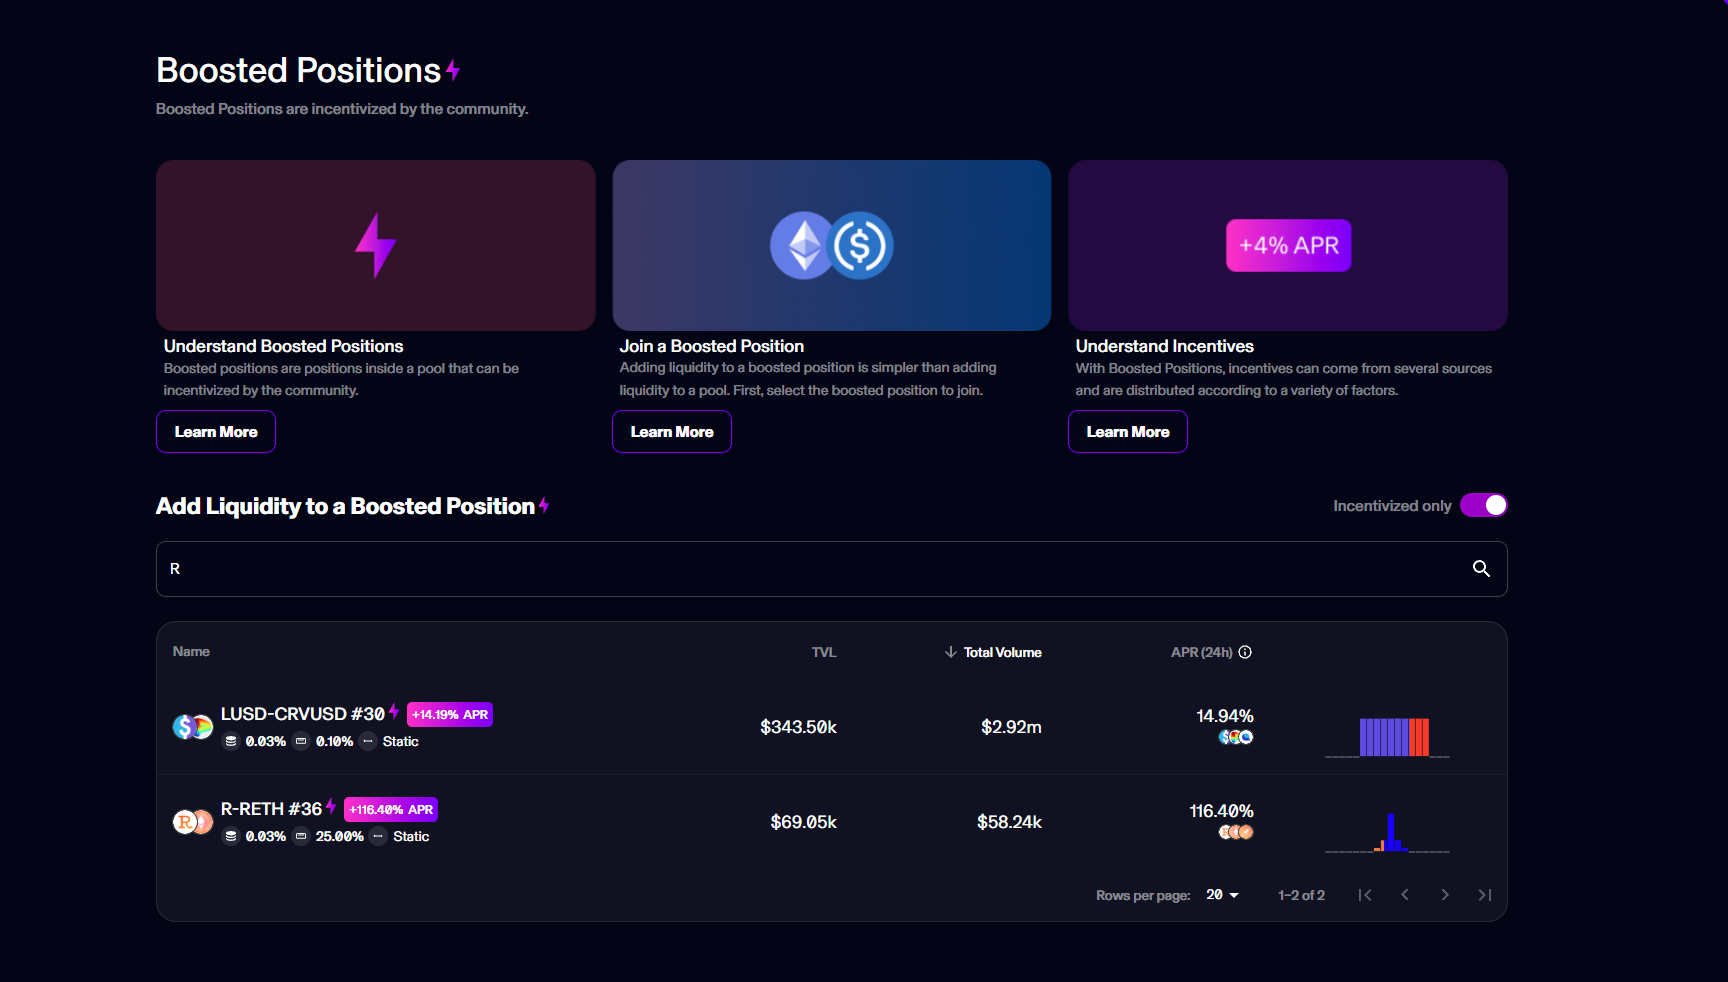Click reward token icons under 116.40% APR

click(x=1236, y=832)
